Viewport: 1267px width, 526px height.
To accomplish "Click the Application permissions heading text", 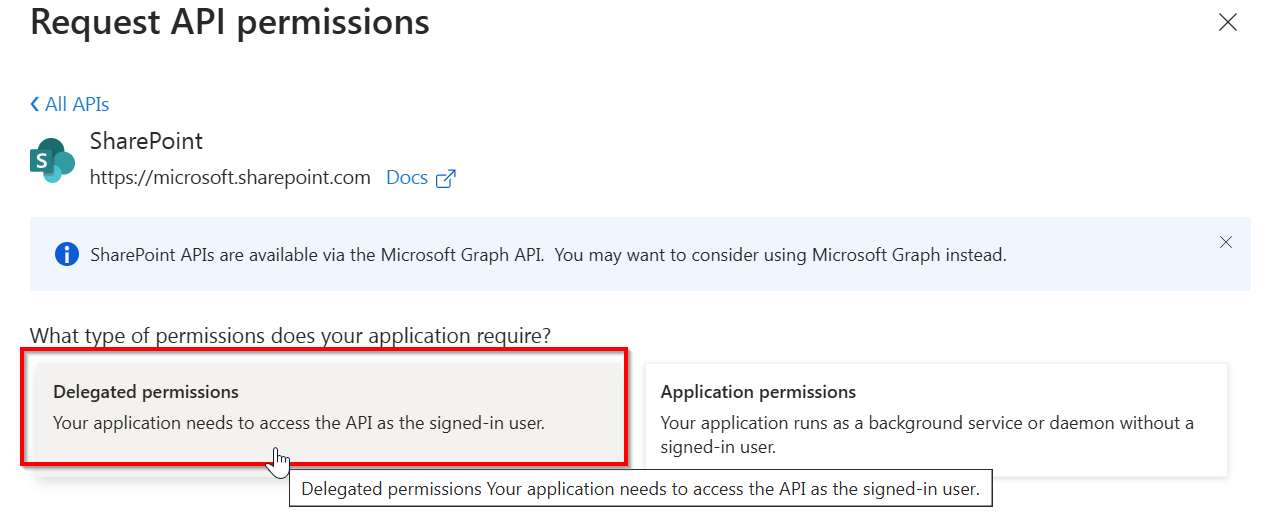I will (758, 392).
